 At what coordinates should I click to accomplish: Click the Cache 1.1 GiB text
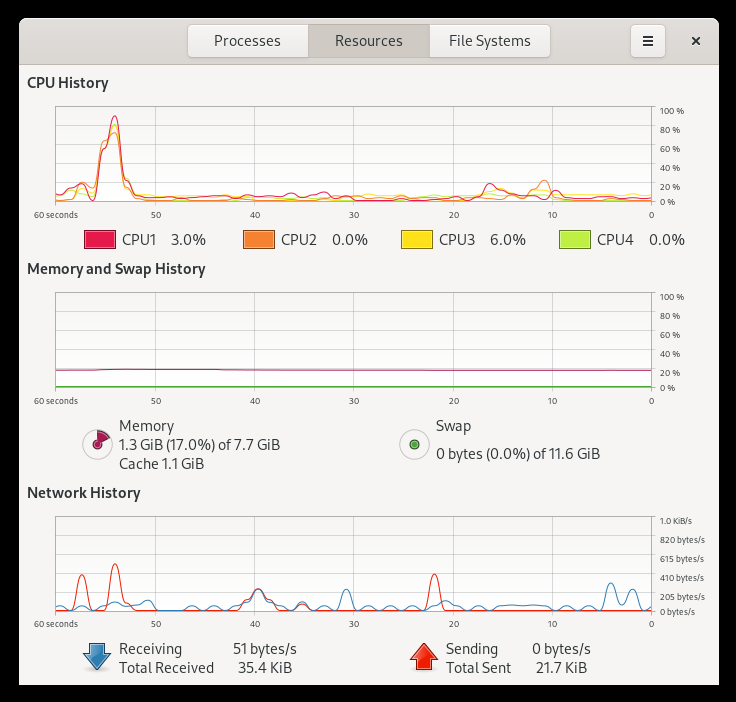click(x=161, y=464)
